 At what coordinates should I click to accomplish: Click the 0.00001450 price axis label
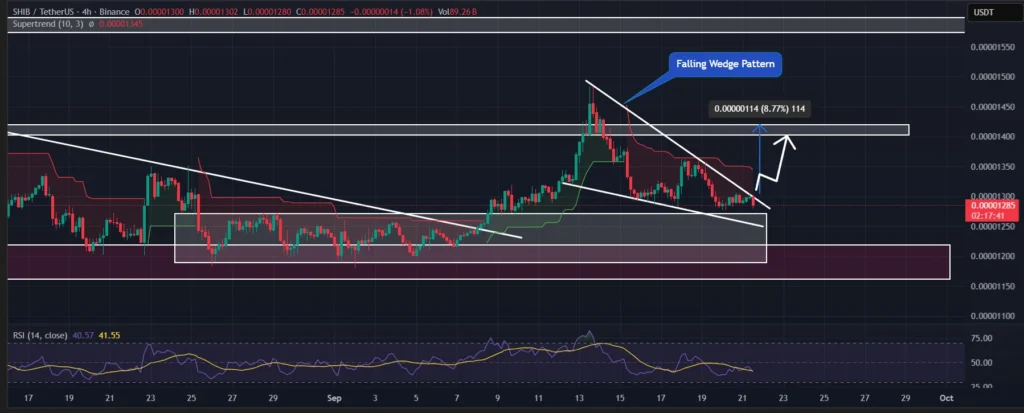pyautogui.click(x=992, y=107)
